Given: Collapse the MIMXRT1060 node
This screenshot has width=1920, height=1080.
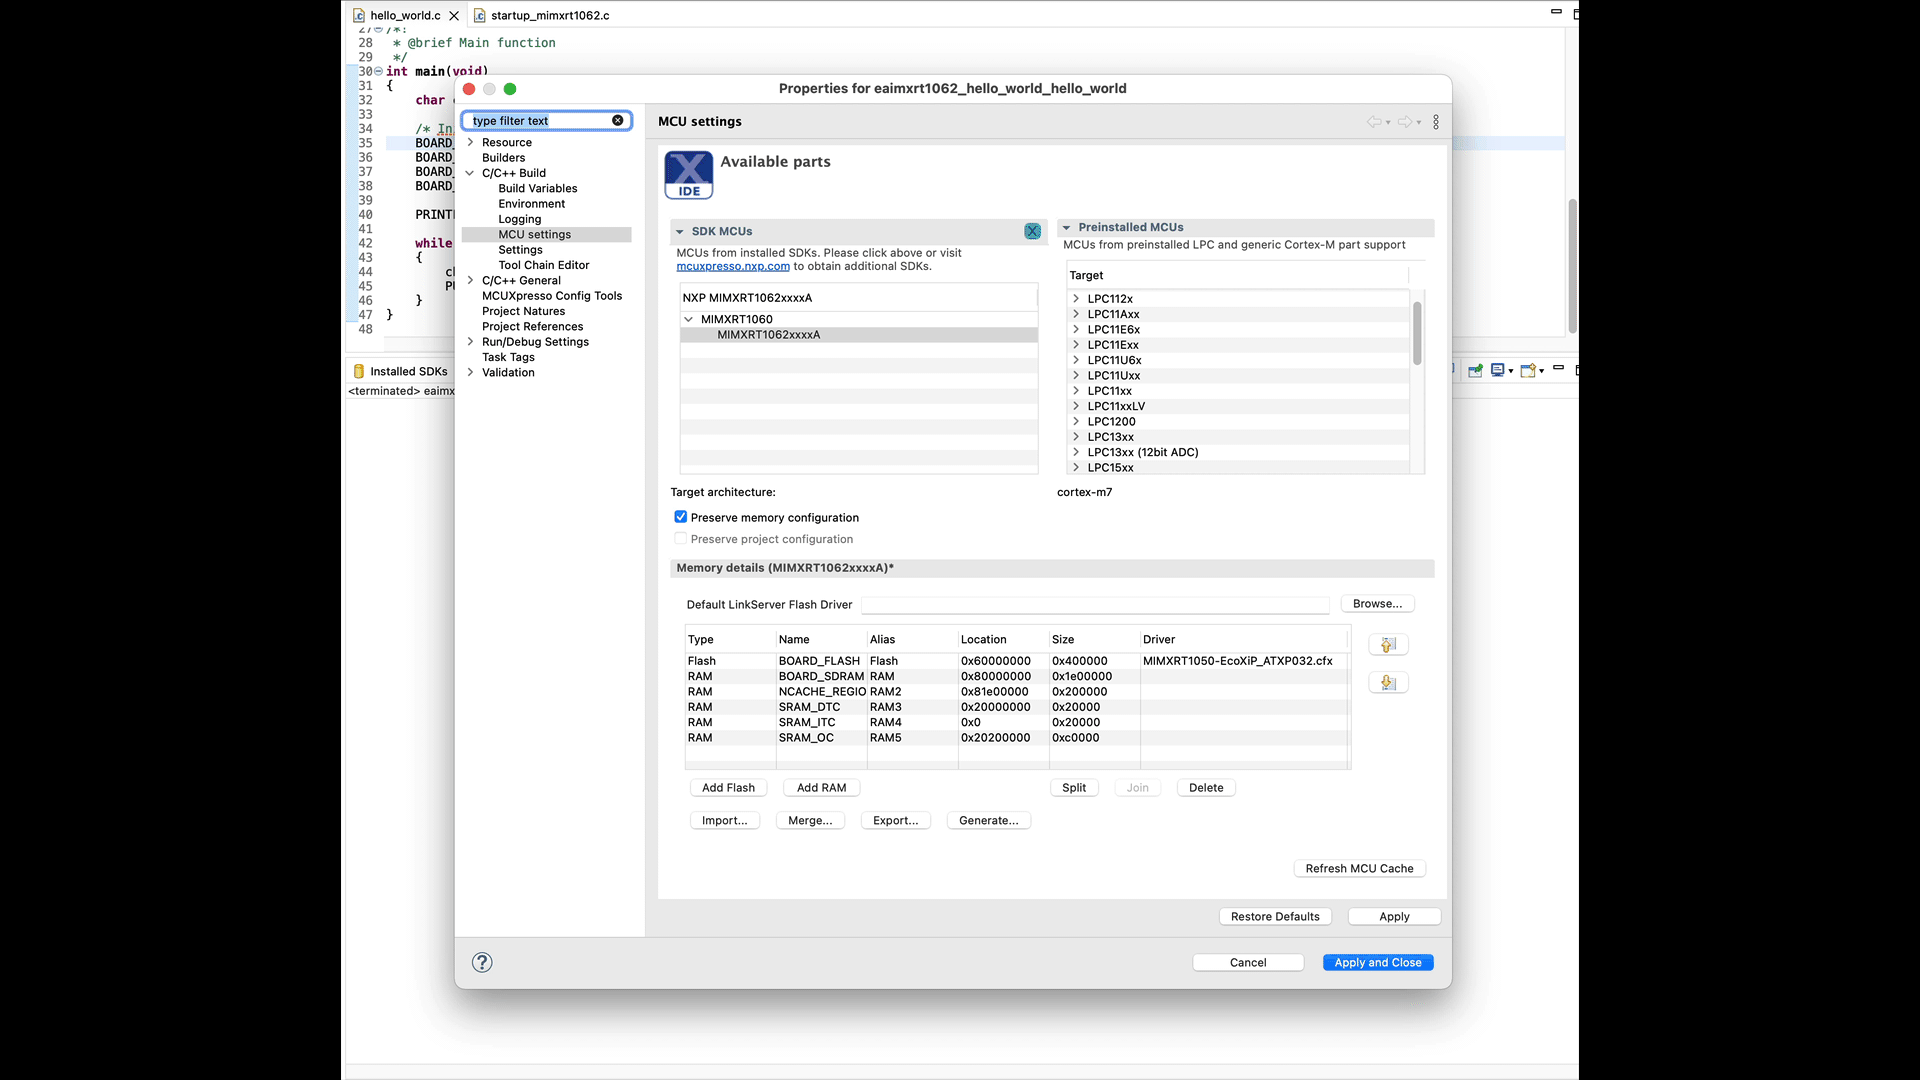Looking at the screenshot, I should click(x=689, y=319).
